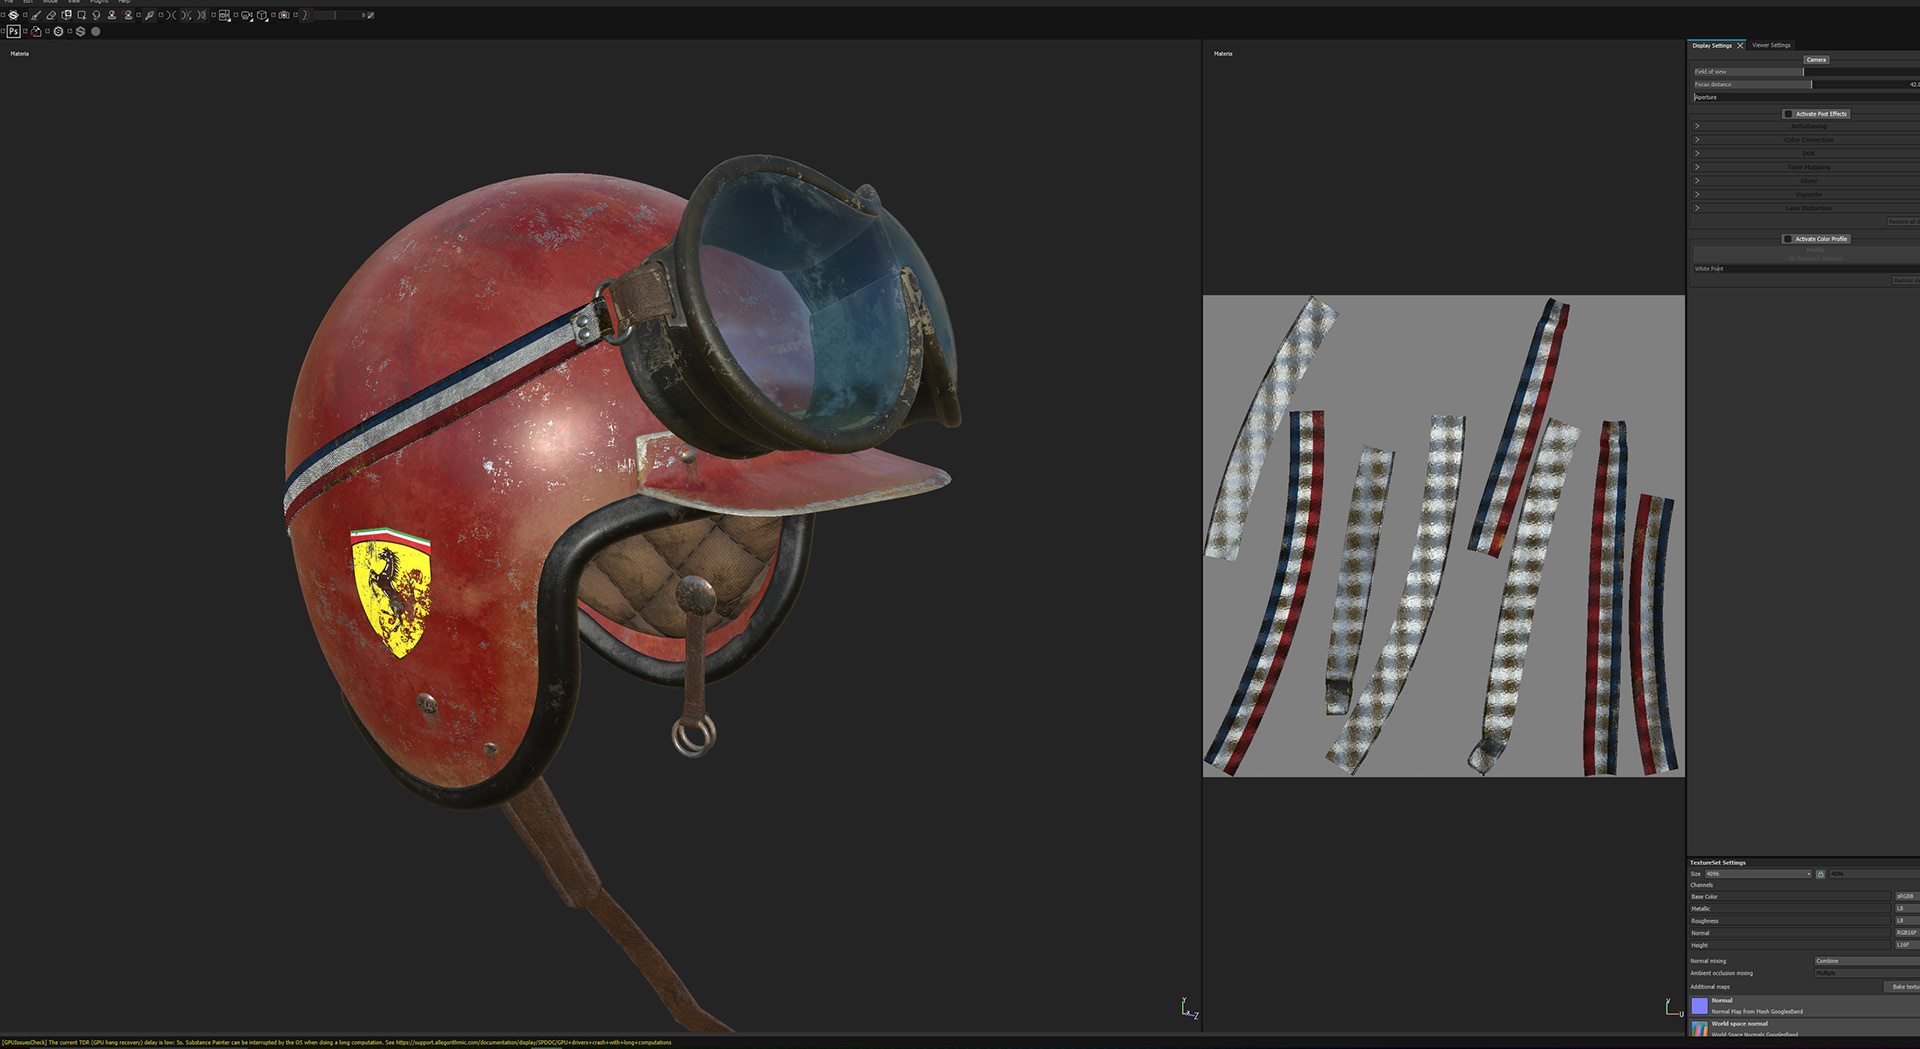Click Restore defaults below Lens Distortion
The width and height of the screenshot is (1920, 1049).
coord(1903,222)
